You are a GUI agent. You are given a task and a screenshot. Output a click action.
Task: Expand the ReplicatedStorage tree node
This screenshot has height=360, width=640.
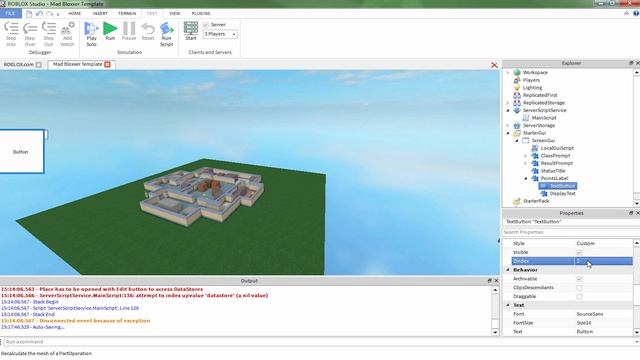pyautogui.click(x=508, y=103)
